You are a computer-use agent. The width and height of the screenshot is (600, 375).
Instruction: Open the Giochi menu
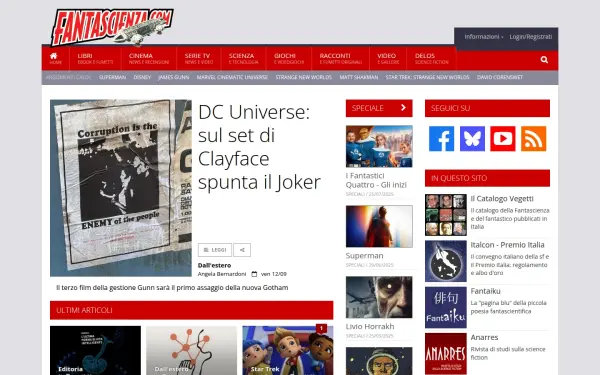pyautogui.click(x=289, y=59)
